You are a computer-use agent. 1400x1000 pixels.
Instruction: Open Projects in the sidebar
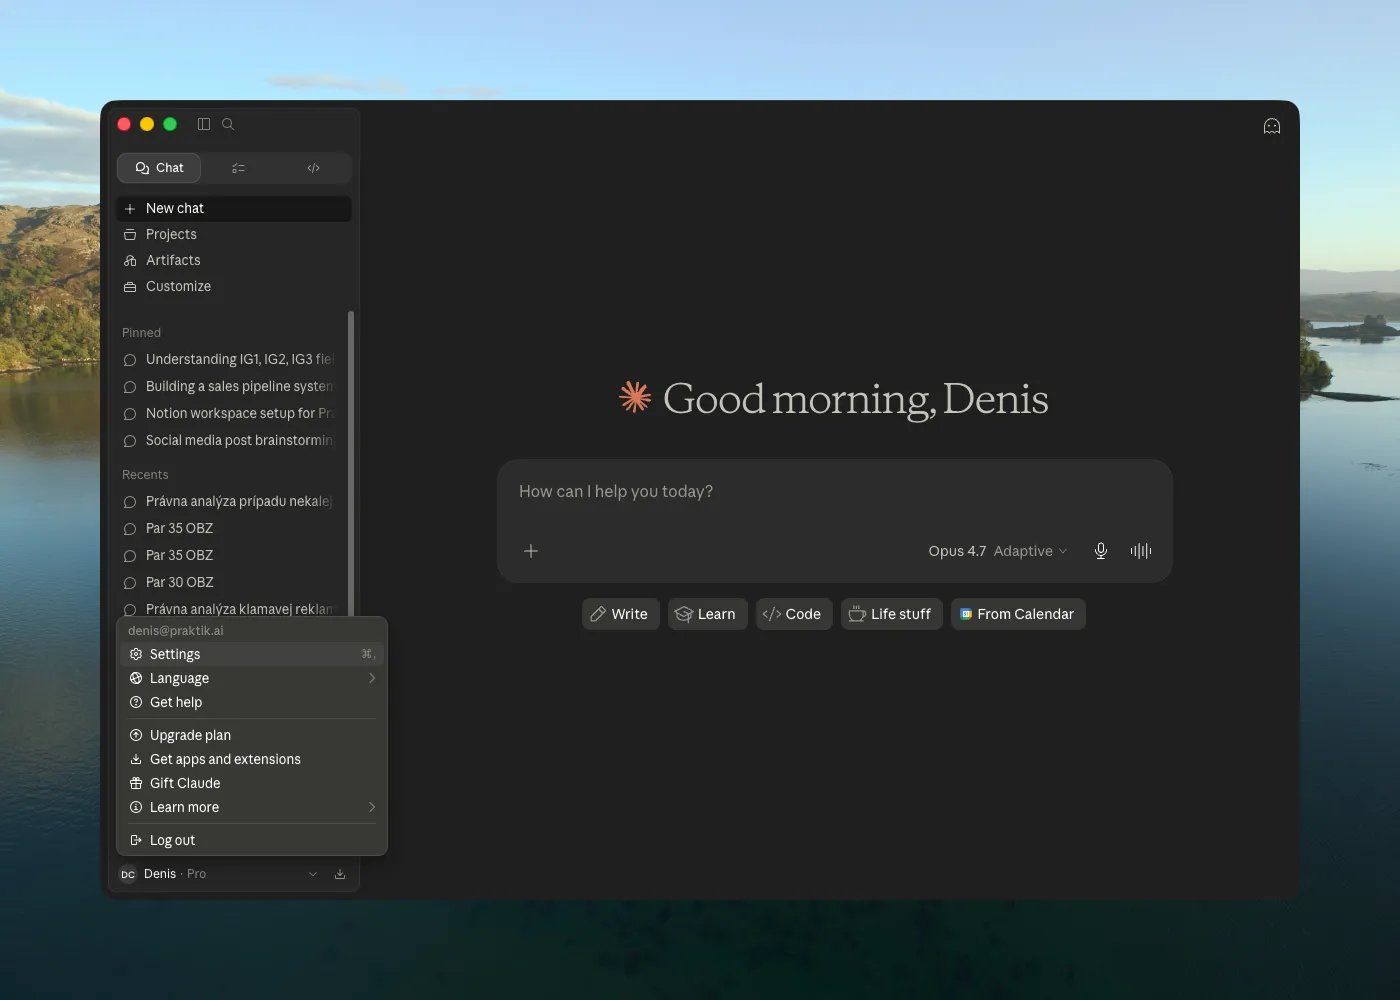[234, 234]
